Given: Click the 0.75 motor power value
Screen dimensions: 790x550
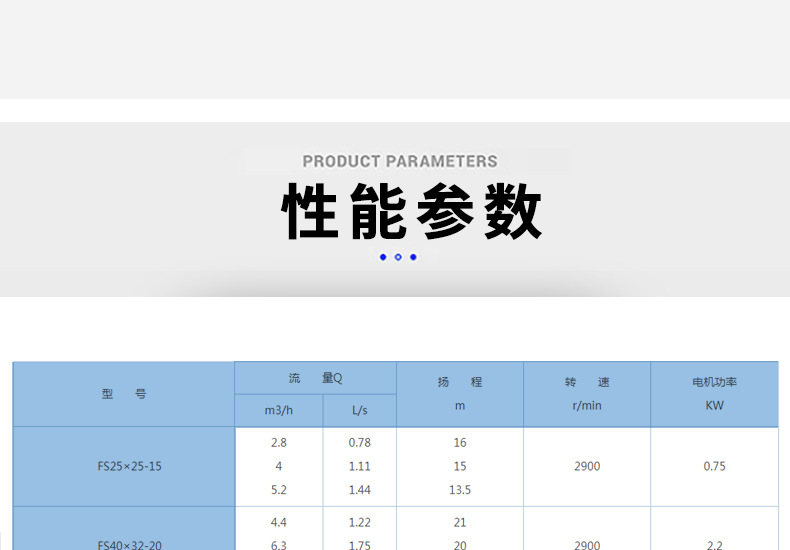Looking at the screenshot, I should [714, 466].
